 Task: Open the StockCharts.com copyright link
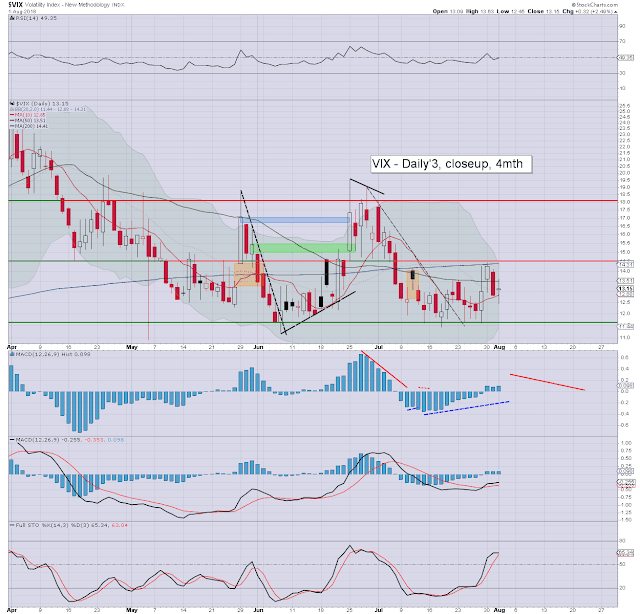tap(595, 4)
